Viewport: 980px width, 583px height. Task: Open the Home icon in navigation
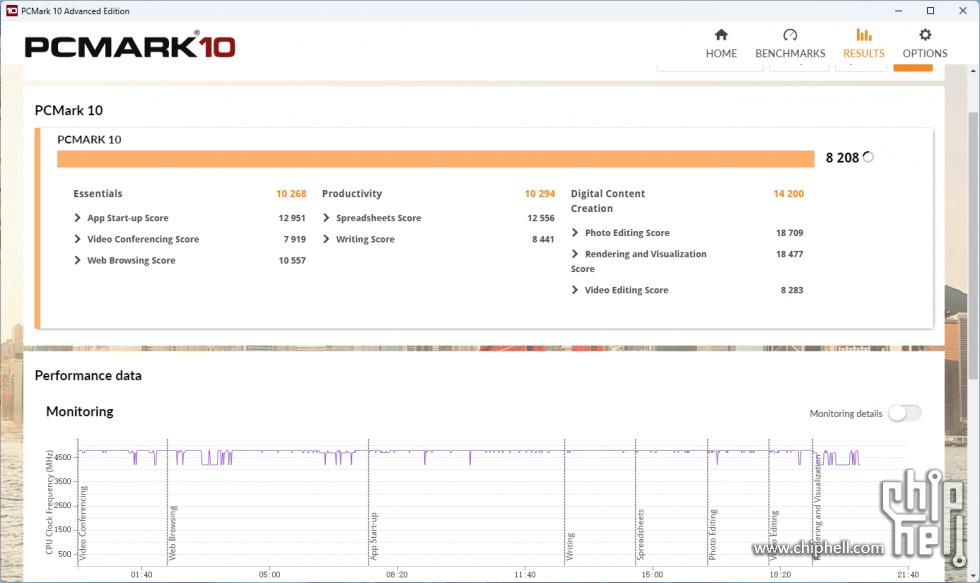(x=721, y=34)
